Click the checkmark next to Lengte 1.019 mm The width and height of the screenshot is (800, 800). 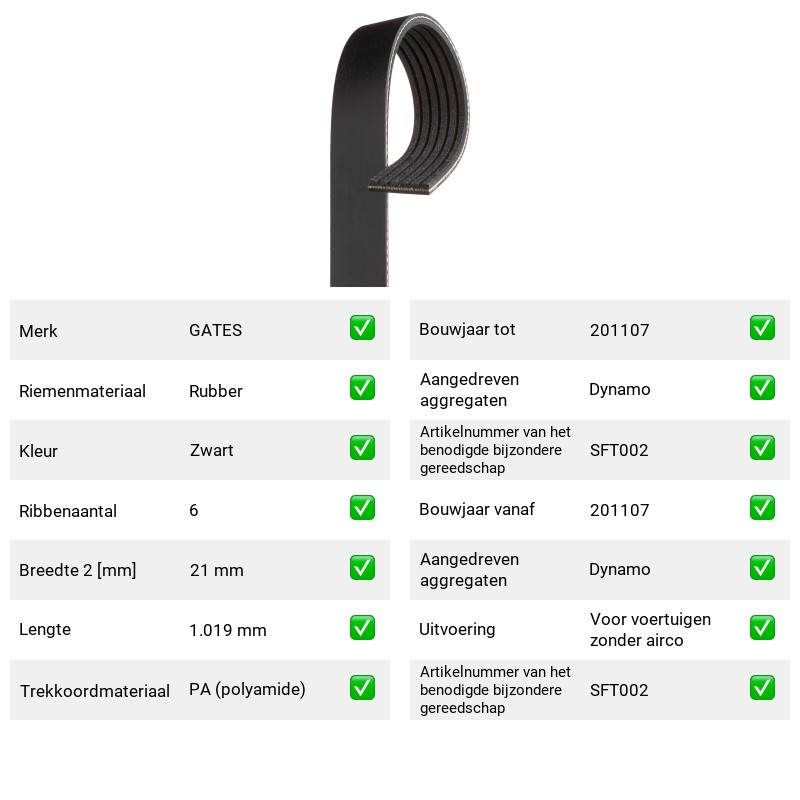tap(362, 628)
